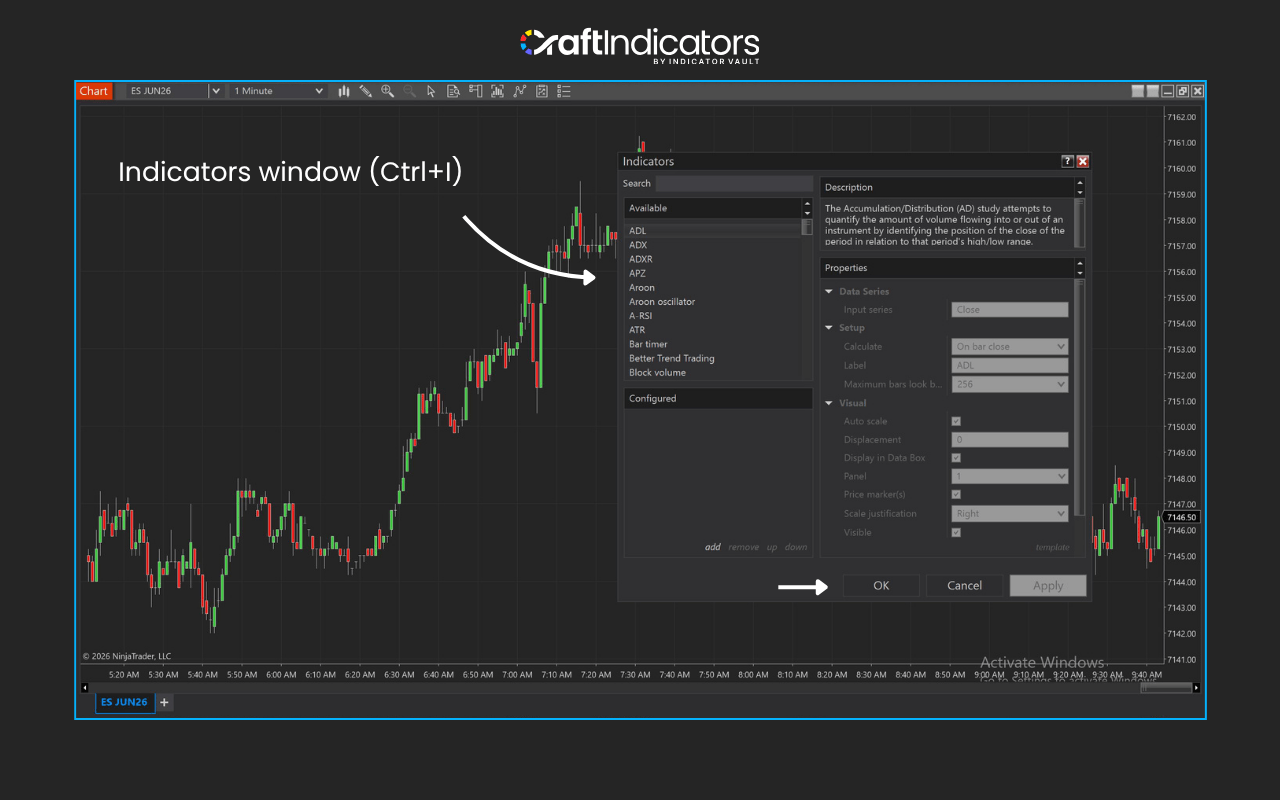Click the chart scroll-left arrow

84,687
